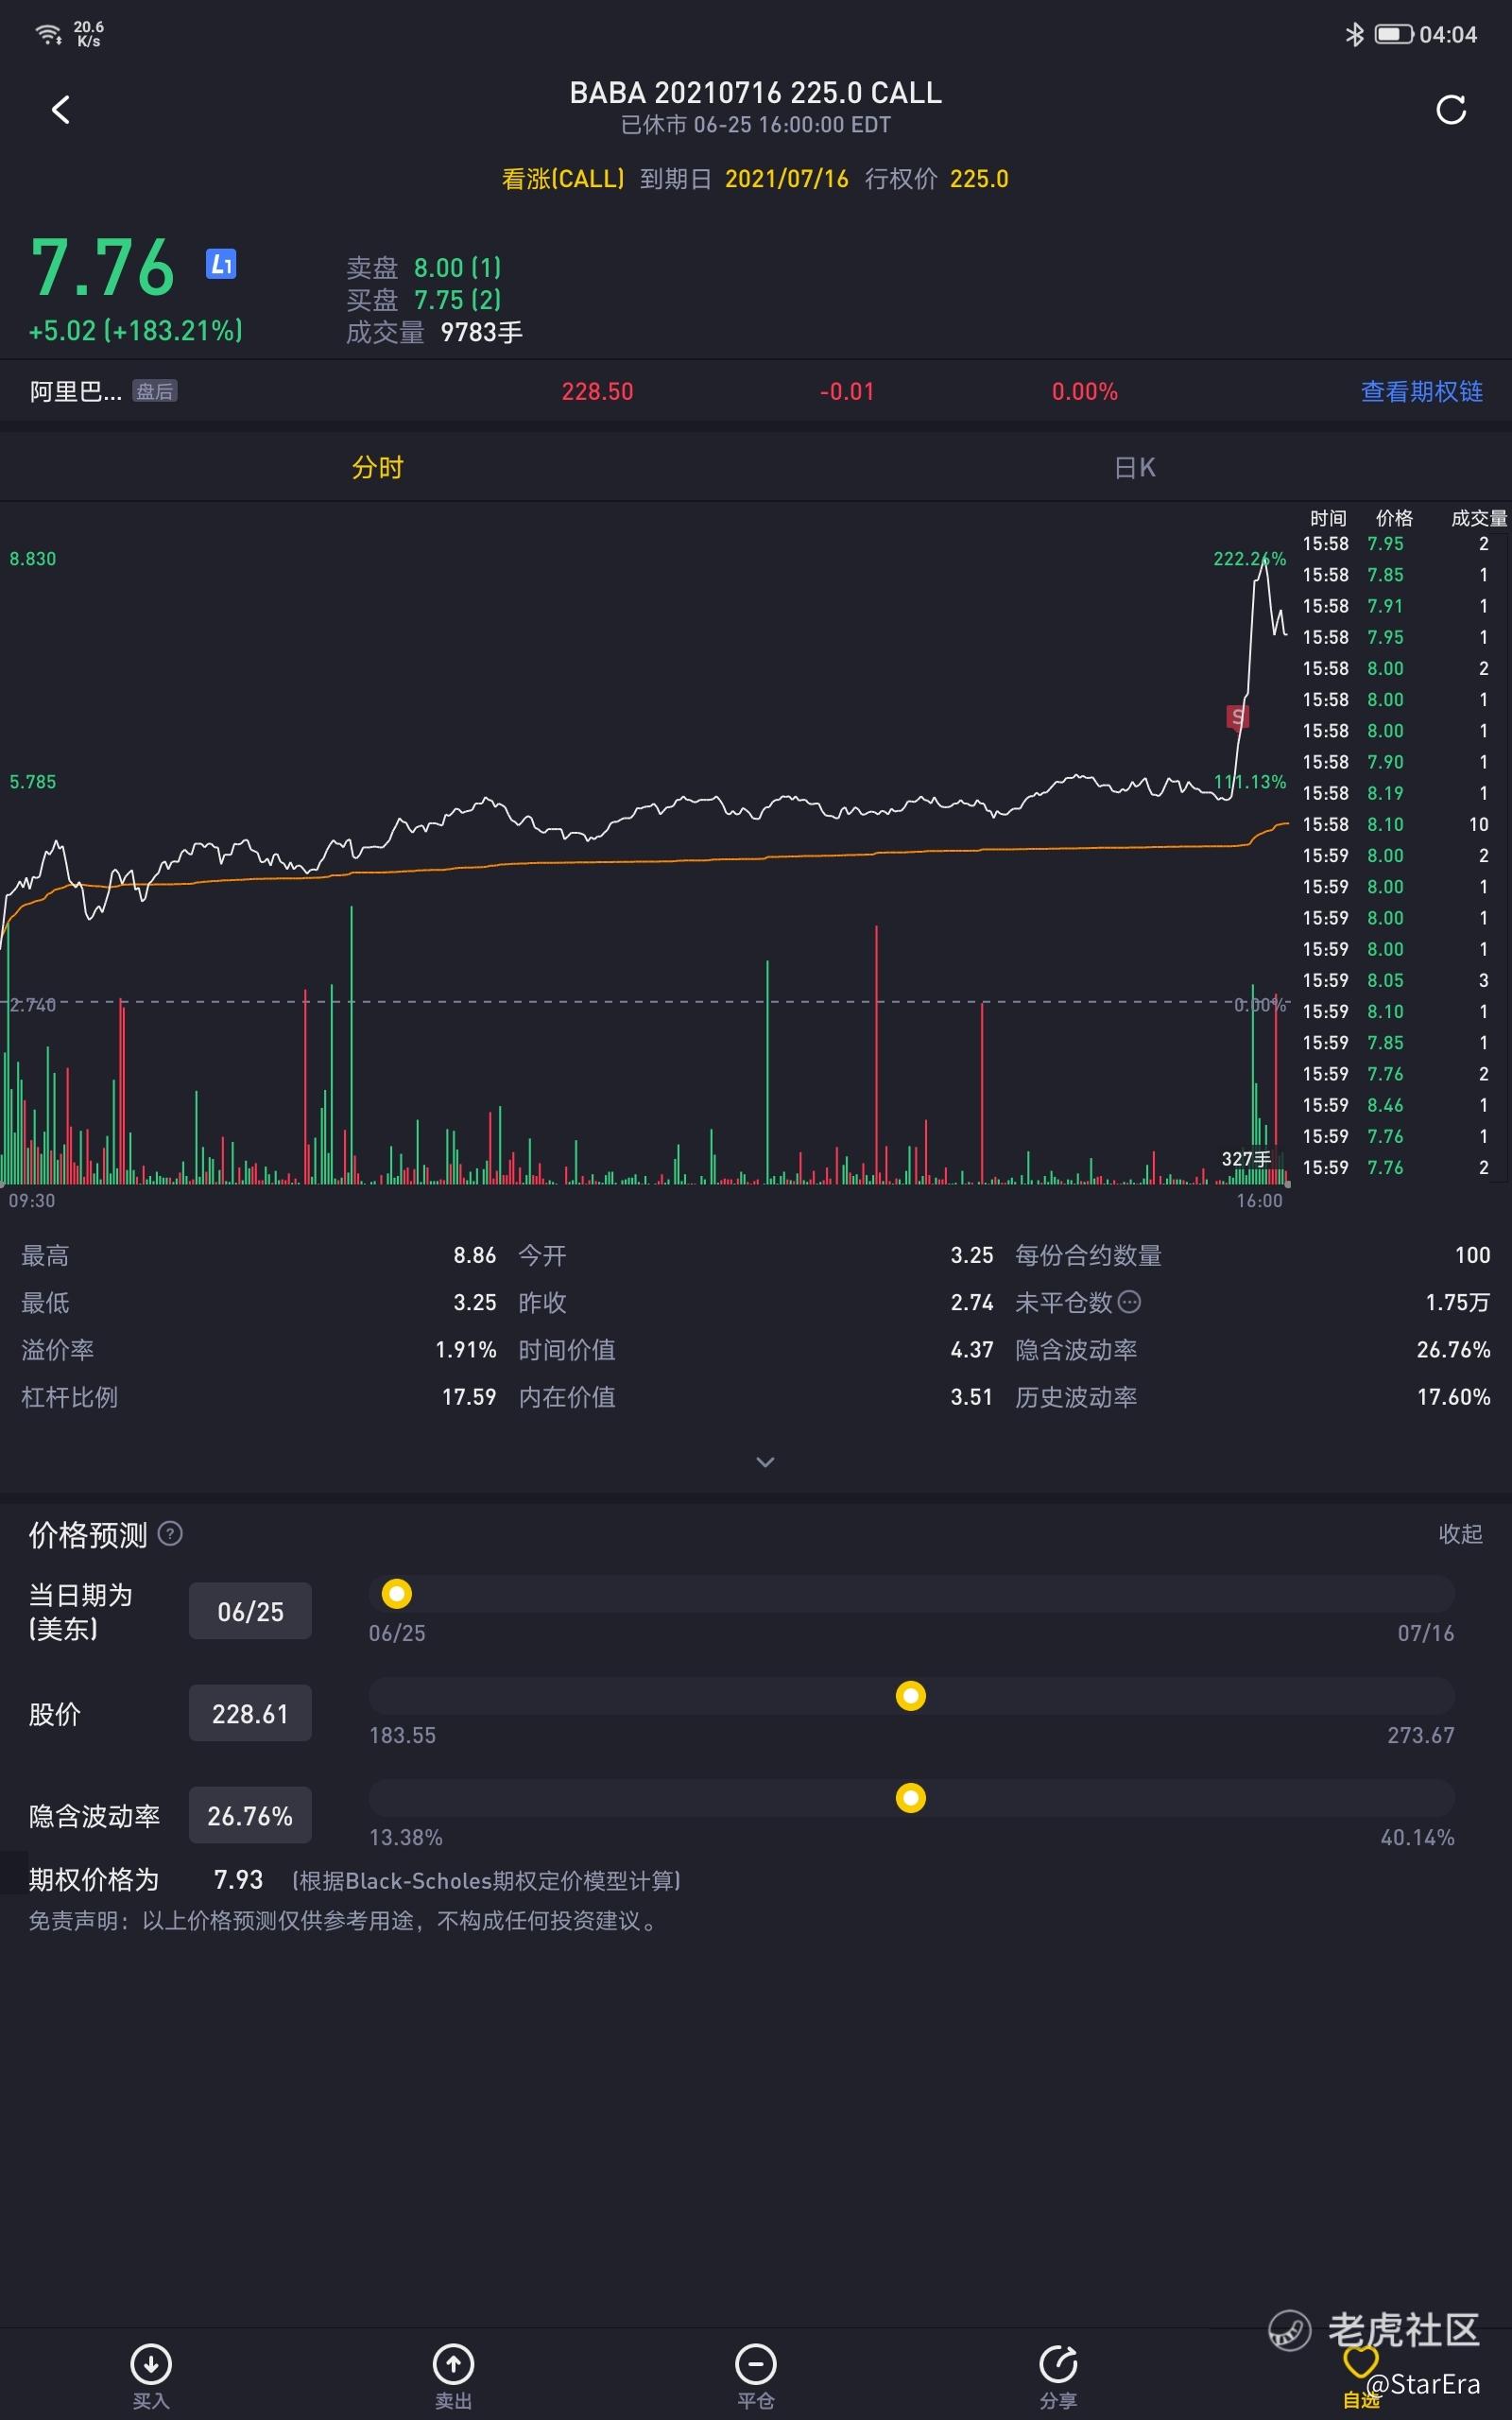1512x2420 pixels.
Task: Tap the 内在价值 3.51 value
Action: click(971, 1397)
